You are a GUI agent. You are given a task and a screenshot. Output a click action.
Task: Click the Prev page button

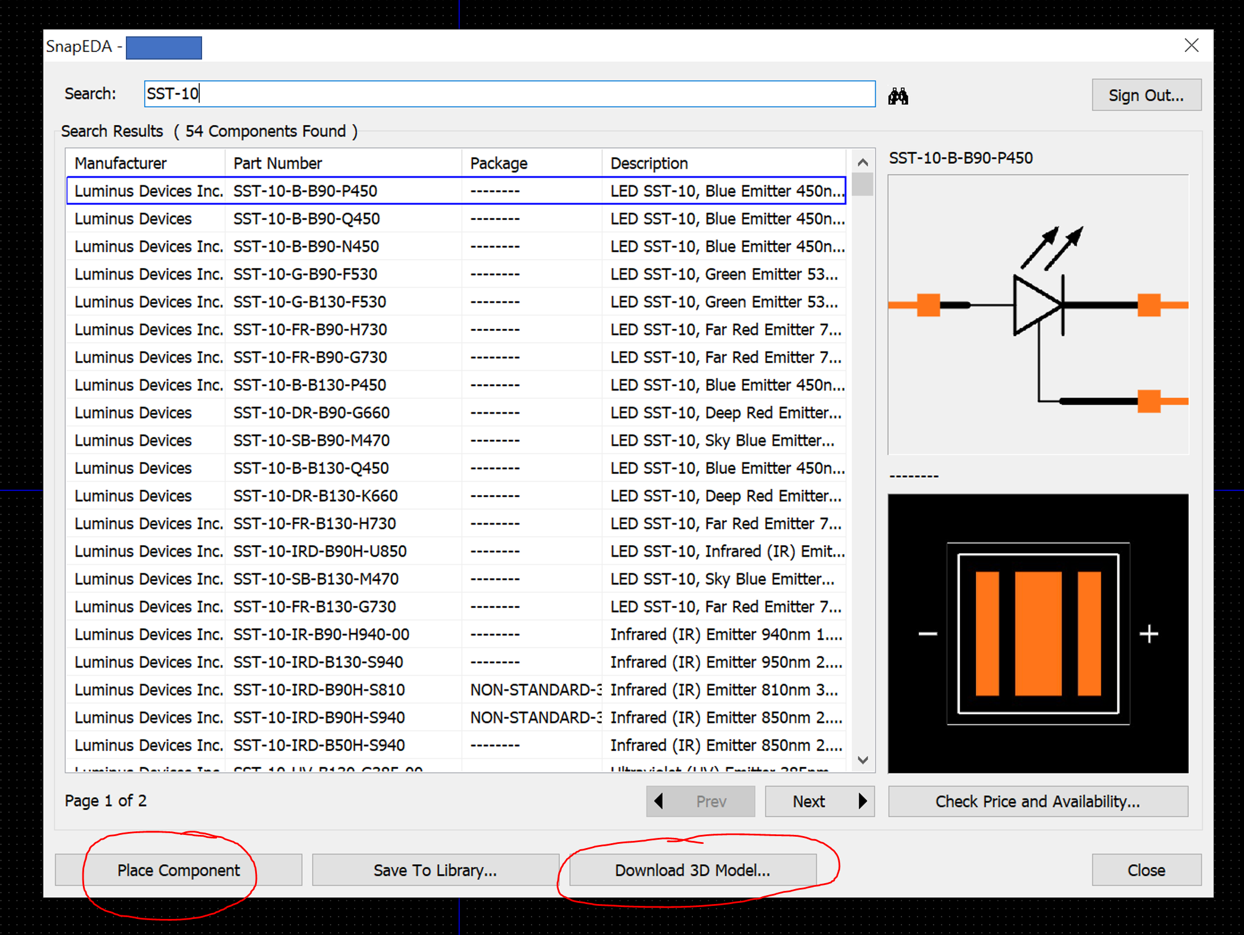[700, 801]
